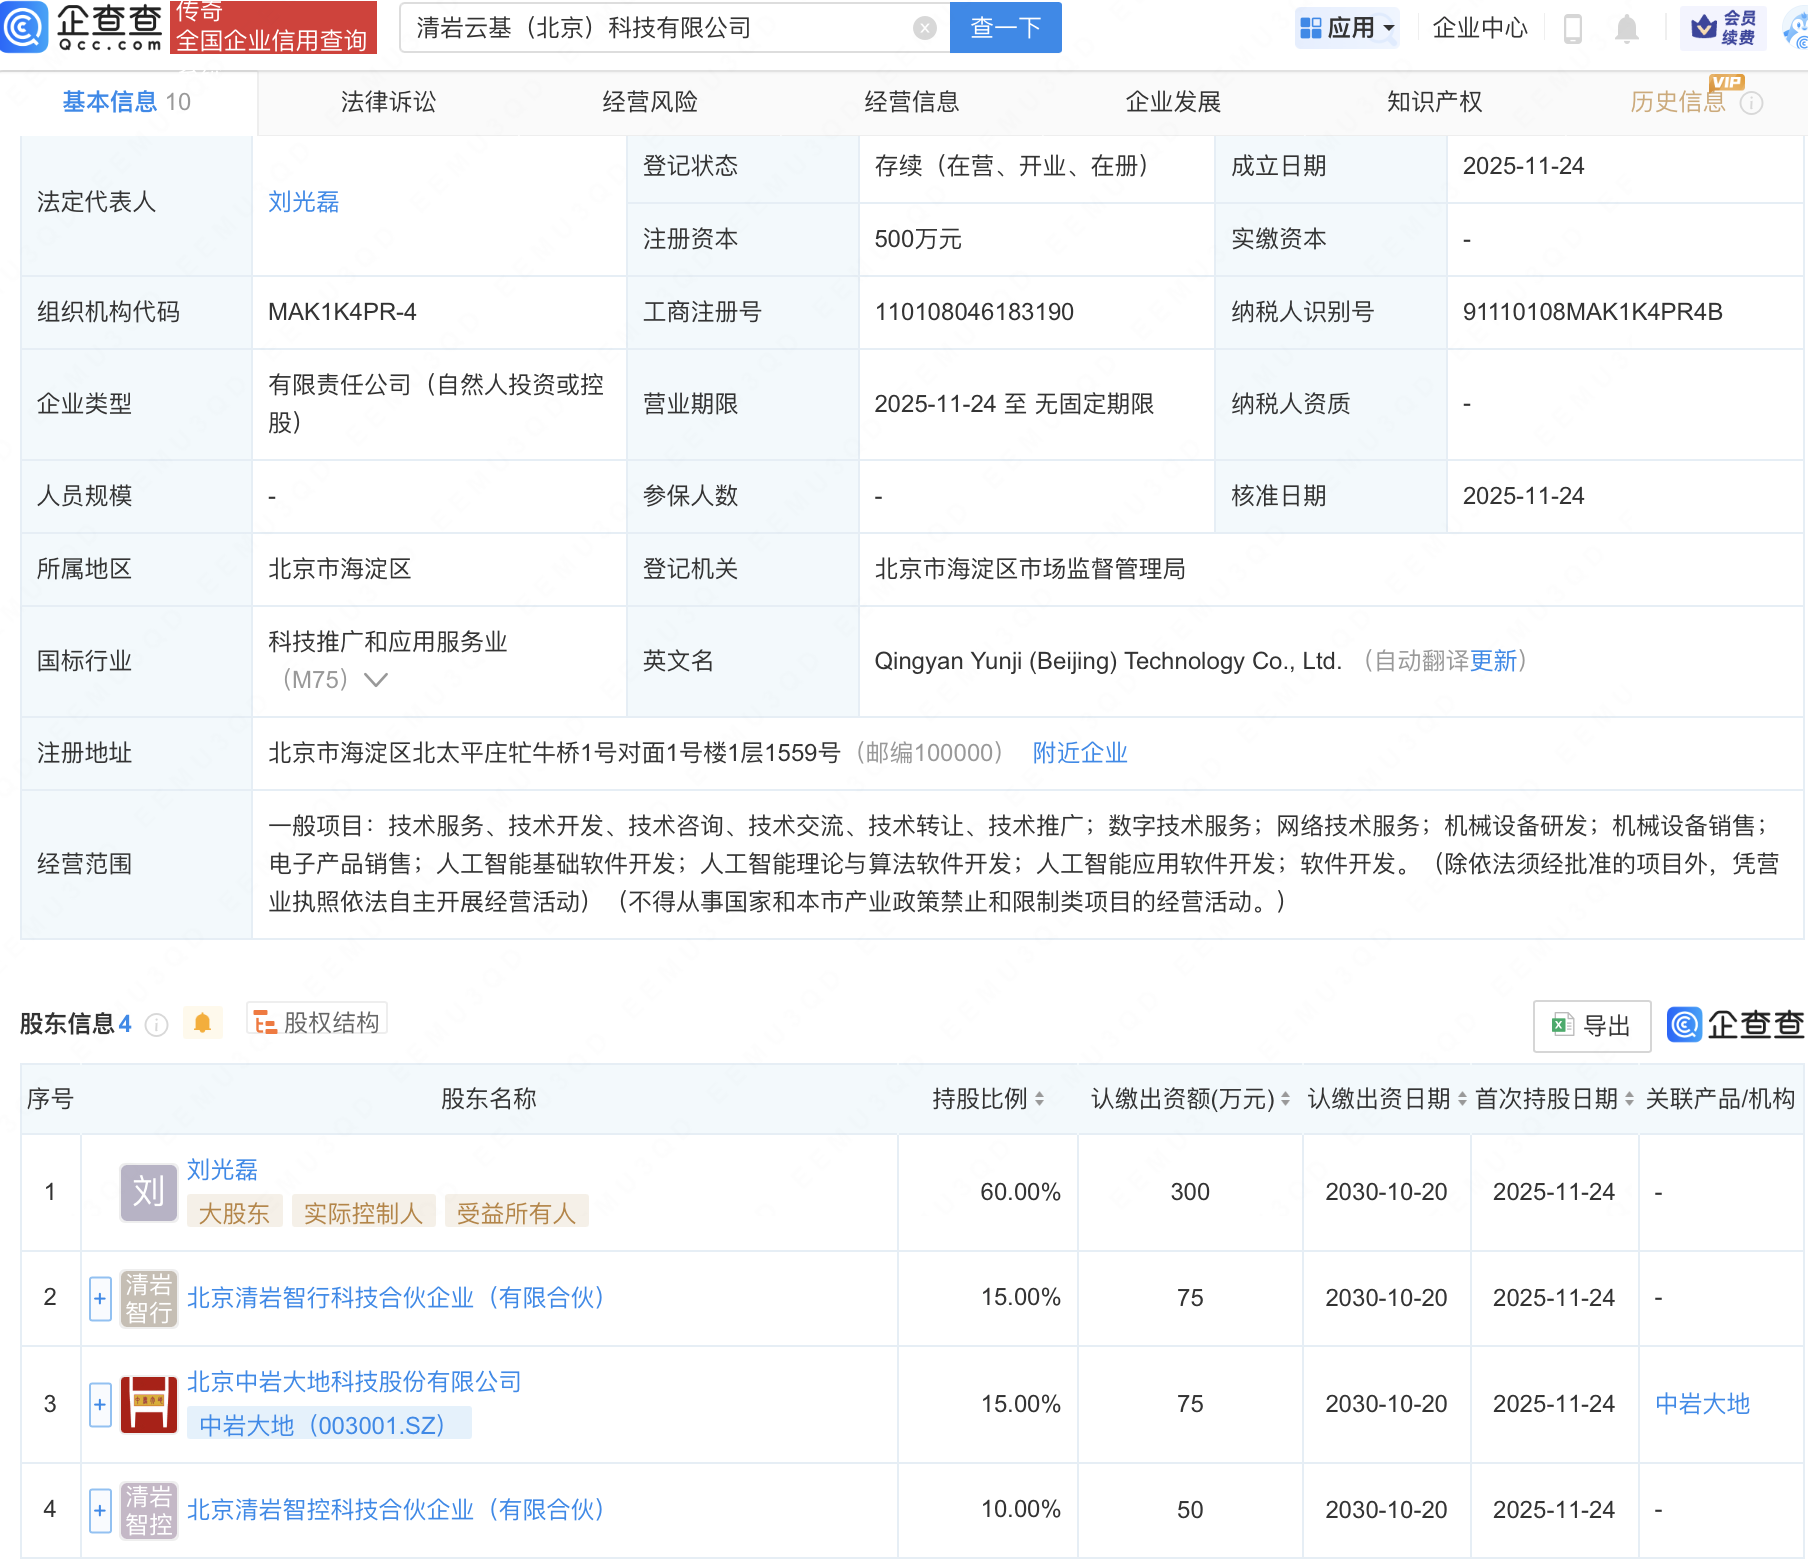The height and width of the screenshot is (1560, 1808).
Task: Open the notifications bell in header
Action: [1627, 29]
